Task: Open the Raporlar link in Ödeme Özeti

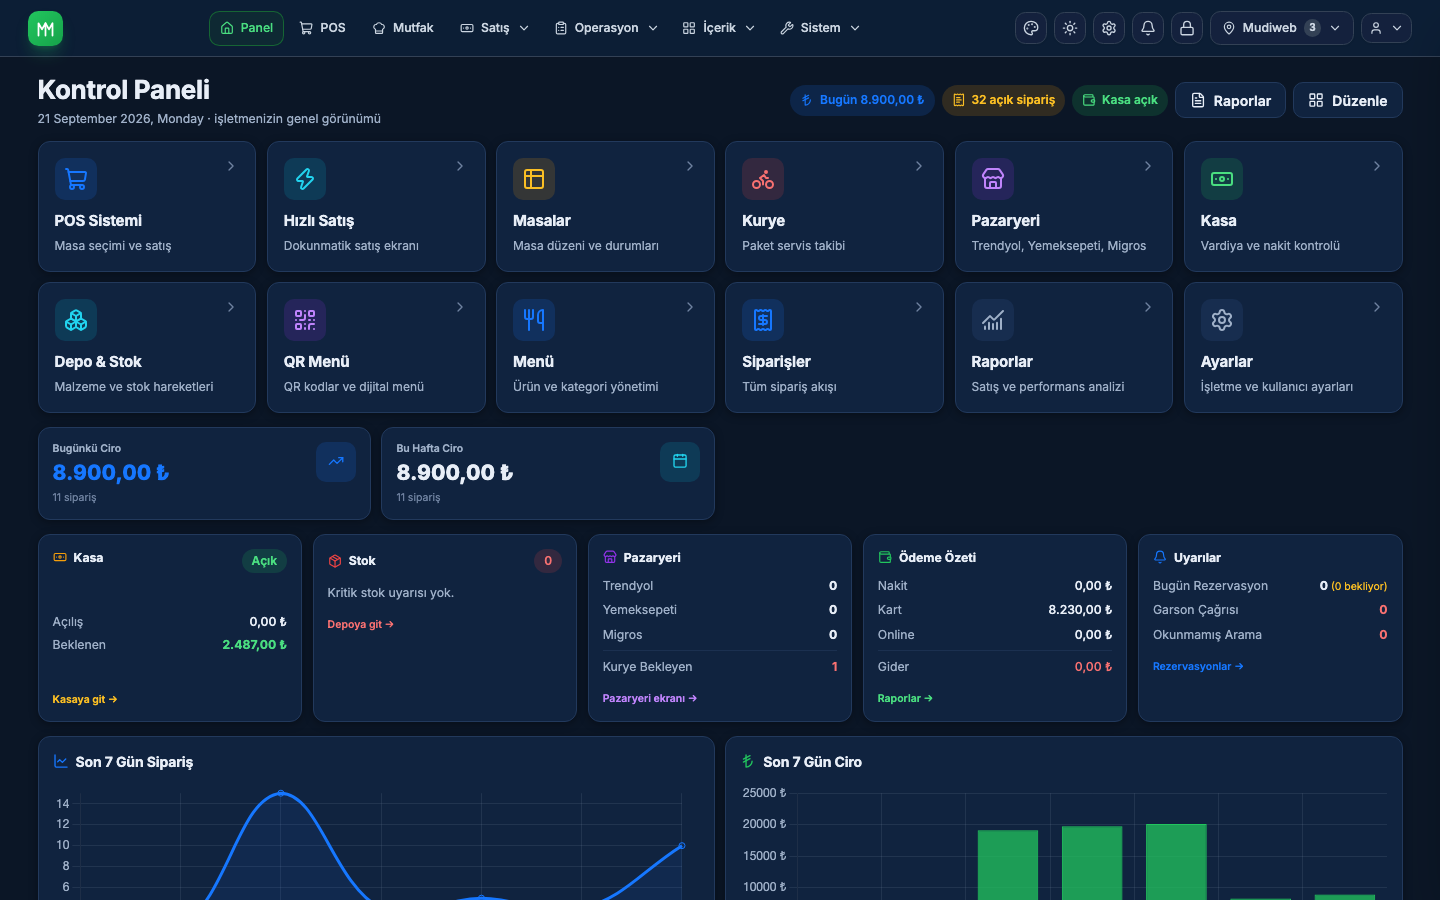Action: click(905, 698)
